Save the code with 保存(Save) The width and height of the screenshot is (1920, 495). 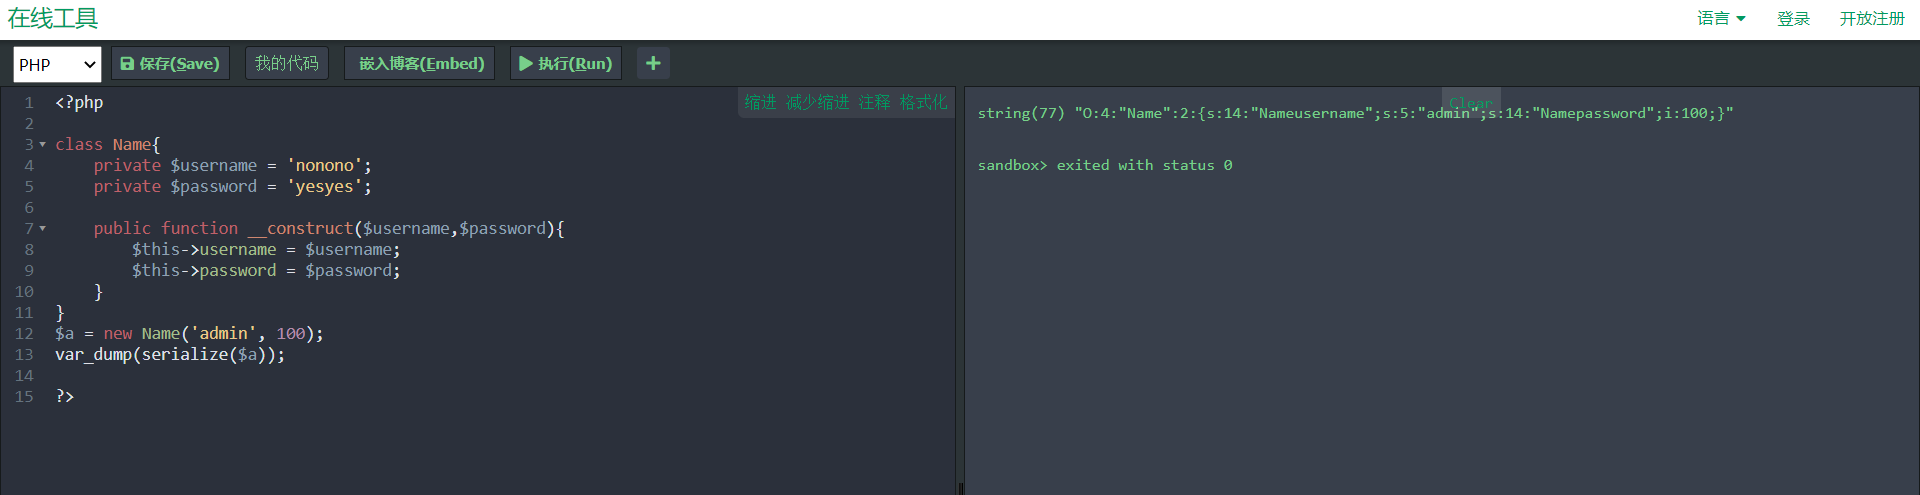170,63
